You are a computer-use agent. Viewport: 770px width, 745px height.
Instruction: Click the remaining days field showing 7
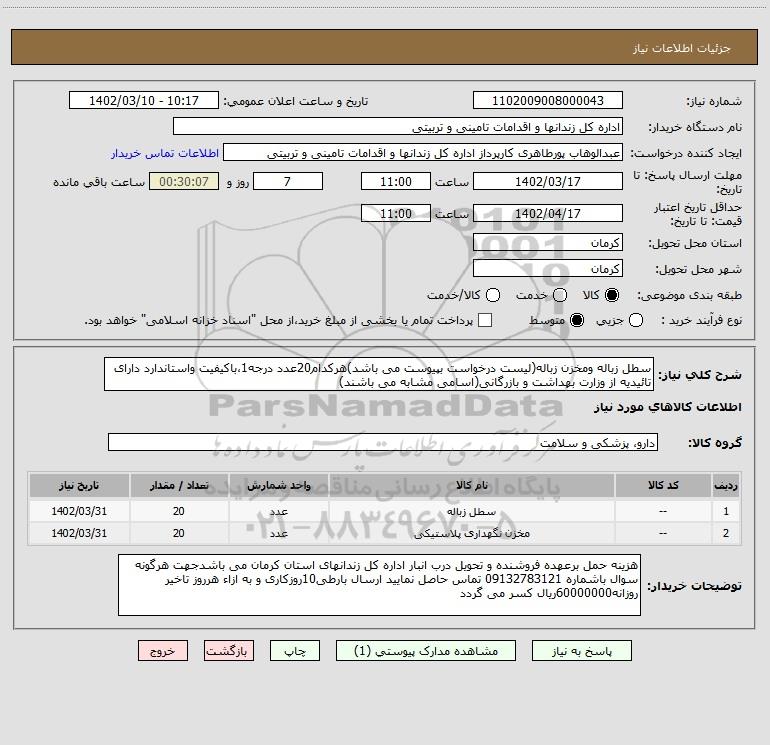288,181
